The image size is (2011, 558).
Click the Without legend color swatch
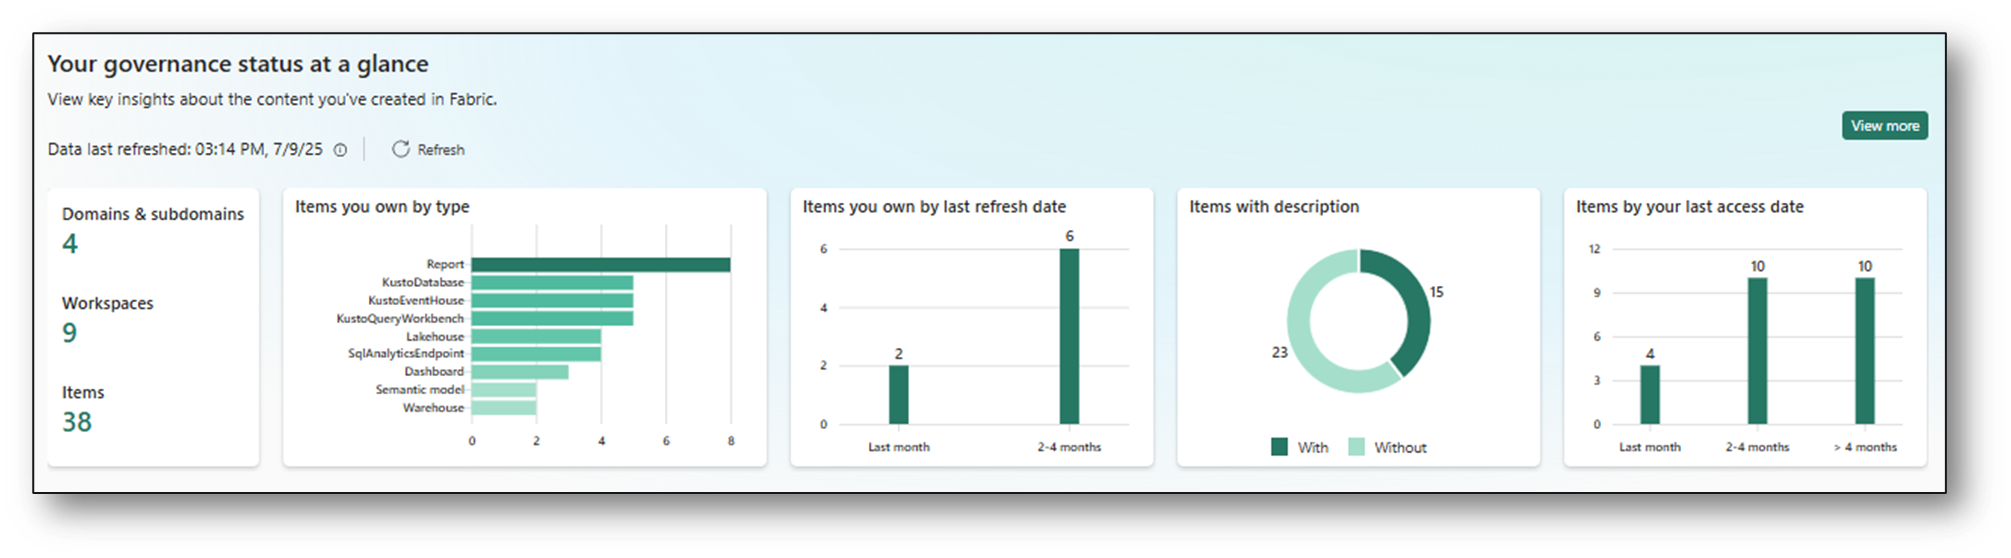point(1356,447)
